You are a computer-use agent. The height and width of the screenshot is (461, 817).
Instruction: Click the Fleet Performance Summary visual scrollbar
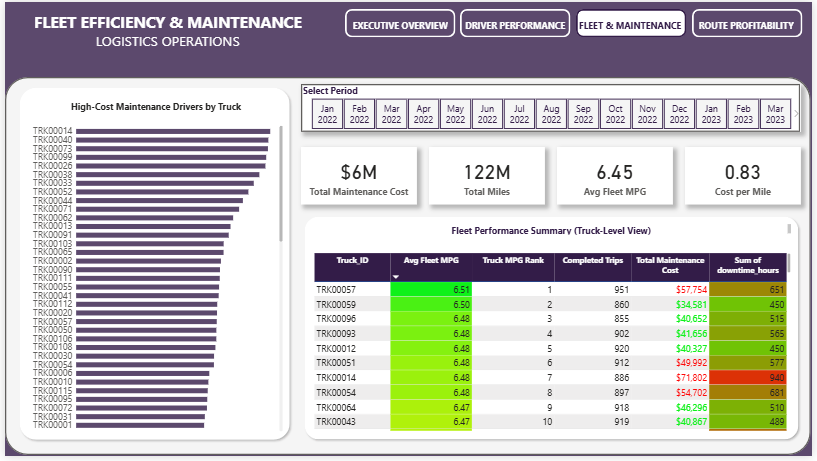(x=789, y=229)
